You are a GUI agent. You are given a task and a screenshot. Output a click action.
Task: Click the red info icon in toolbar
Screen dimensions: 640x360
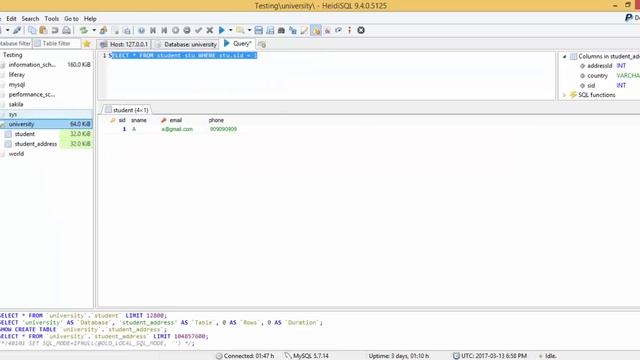click(x=349, y=30)
